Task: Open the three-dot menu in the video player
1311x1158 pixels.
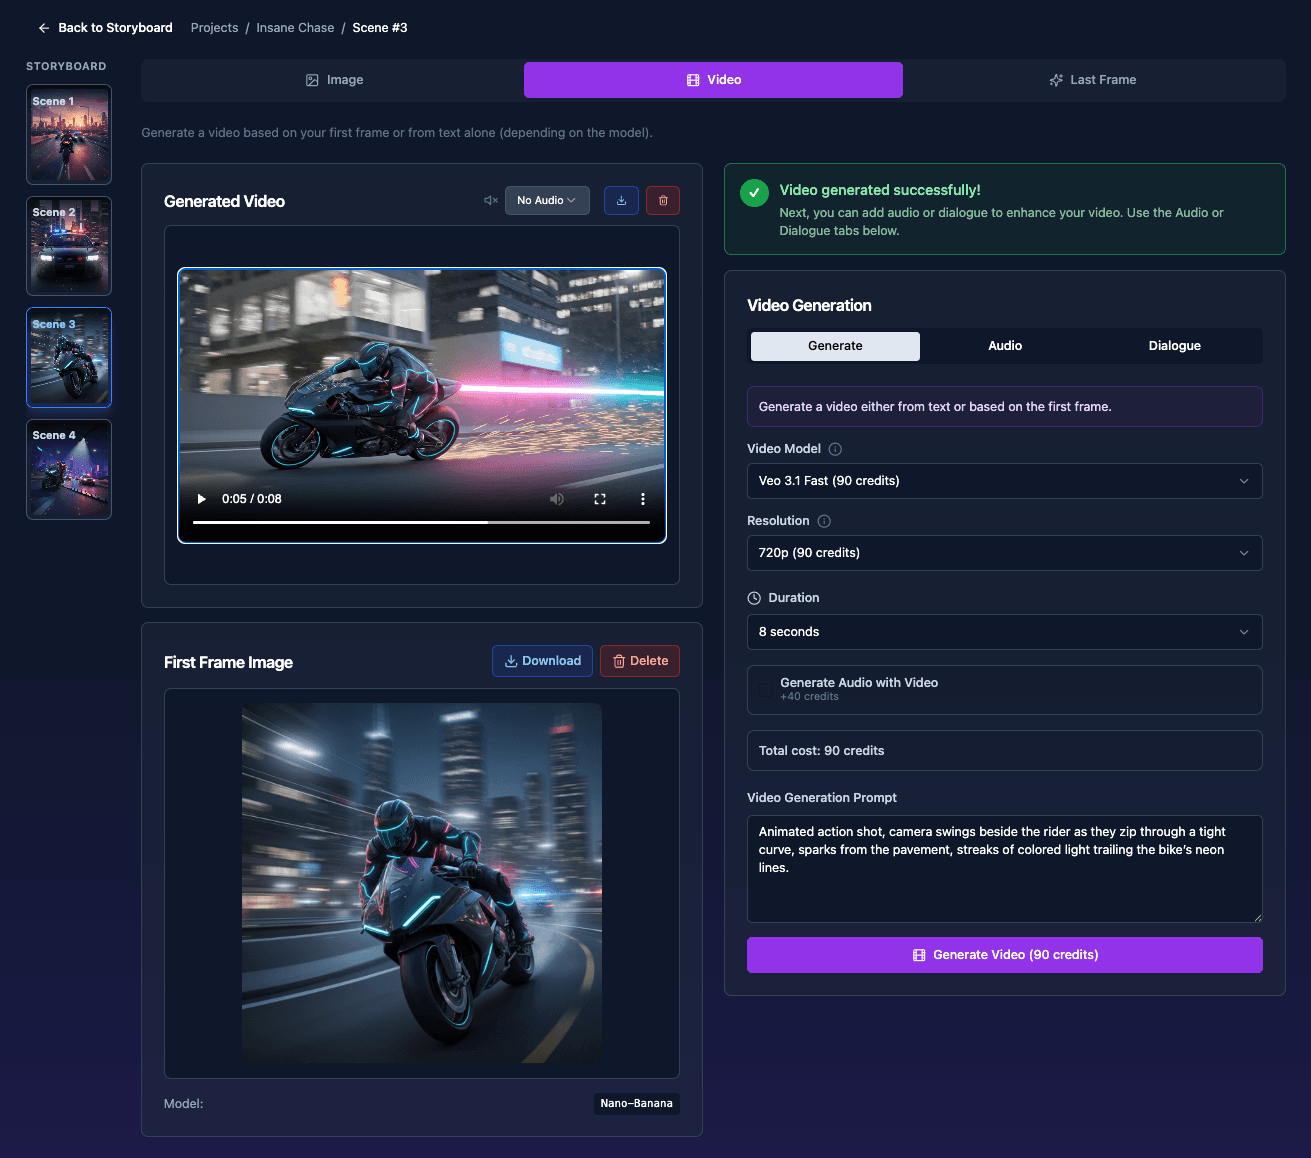Action: [642, 498]
